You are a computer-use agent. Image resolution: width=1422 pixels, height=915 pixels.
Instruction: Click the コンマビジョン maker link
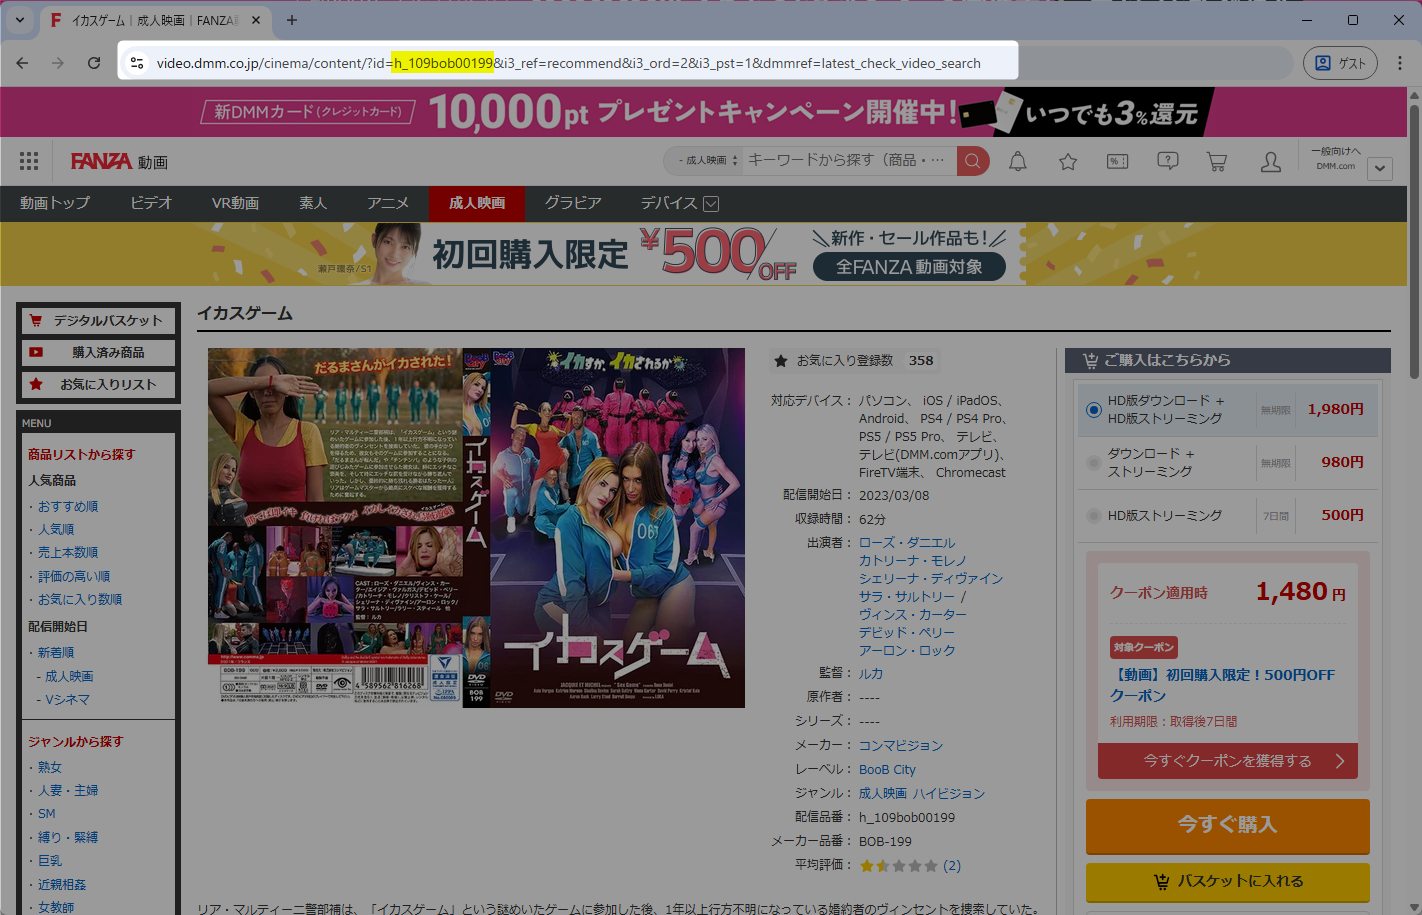tap(900, 745)
